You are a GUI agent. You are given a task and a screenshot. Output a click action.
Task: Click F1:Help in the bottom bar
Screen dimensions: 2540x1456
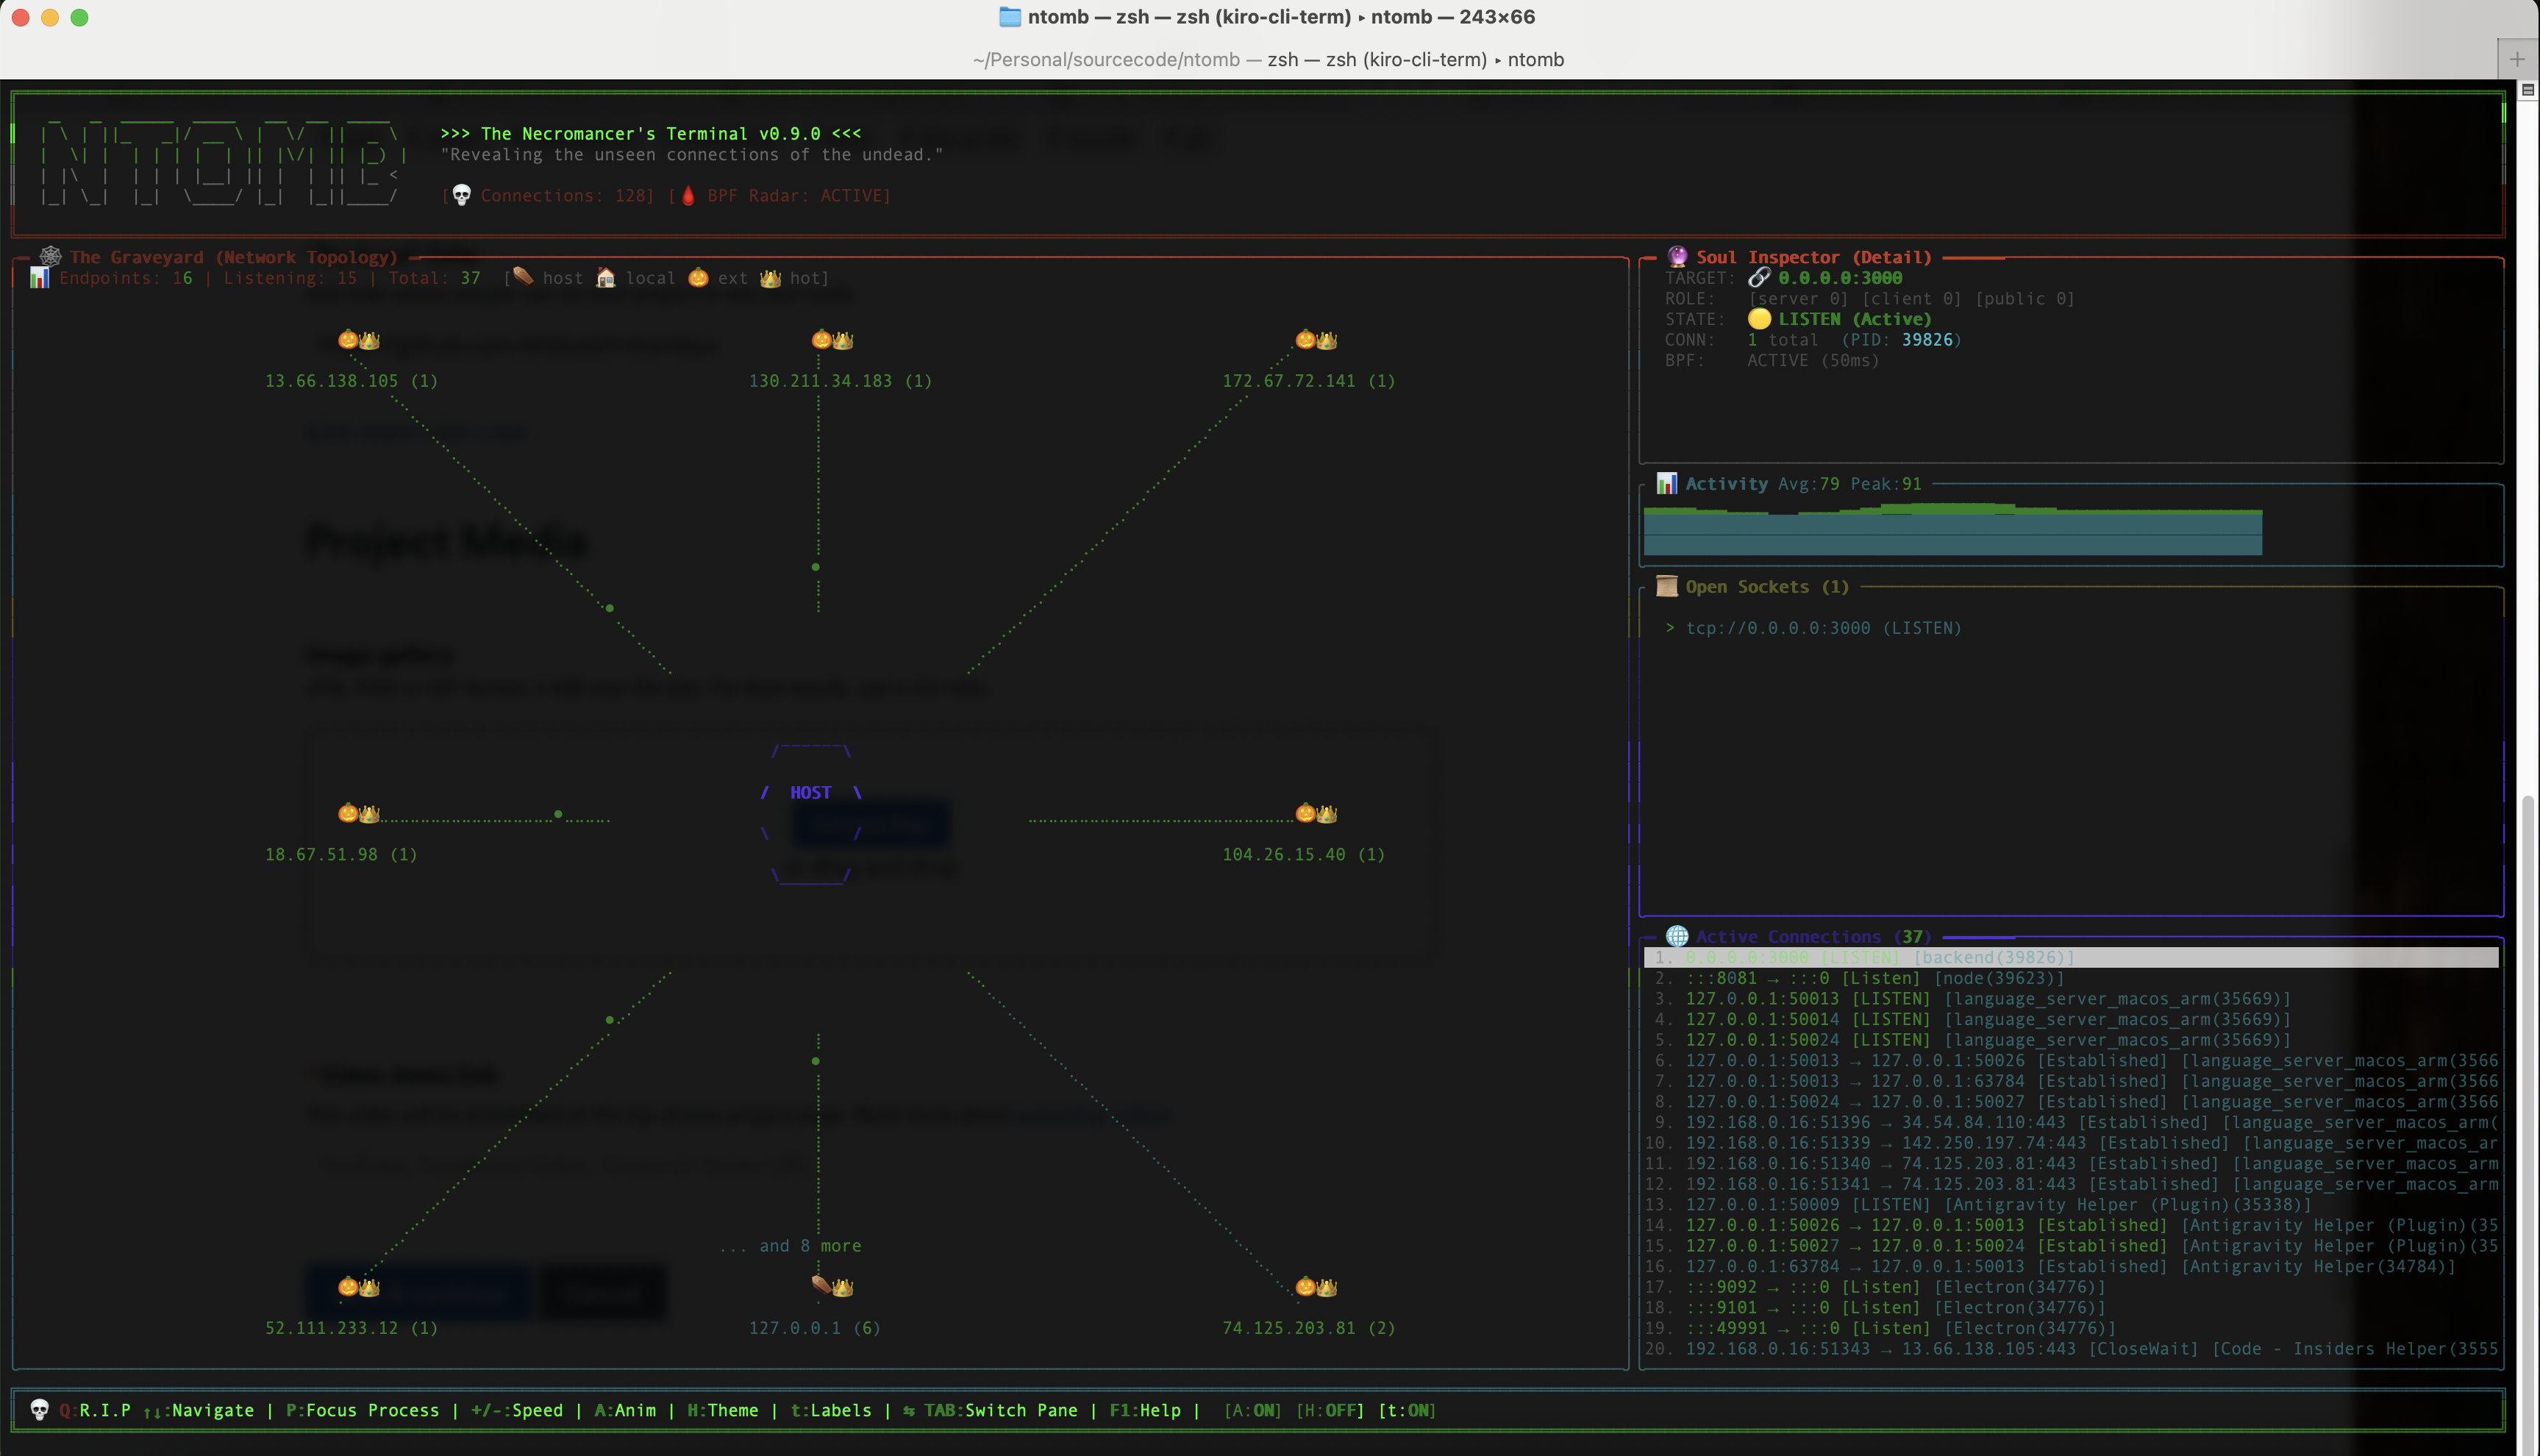pyautogui.click(x=1145, y=1410)
